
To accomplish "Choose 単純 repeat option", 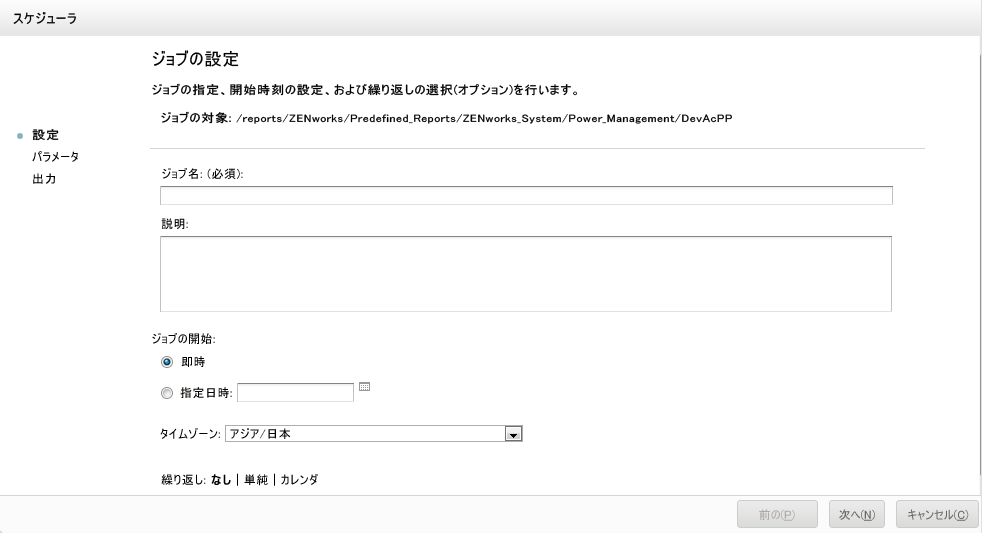I will point(255,480).
